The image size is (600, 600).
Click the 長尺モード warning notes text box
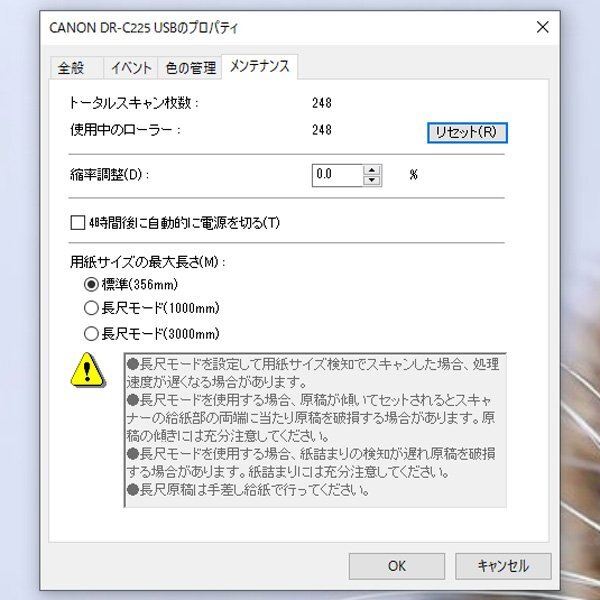click(x=315, y=430)
